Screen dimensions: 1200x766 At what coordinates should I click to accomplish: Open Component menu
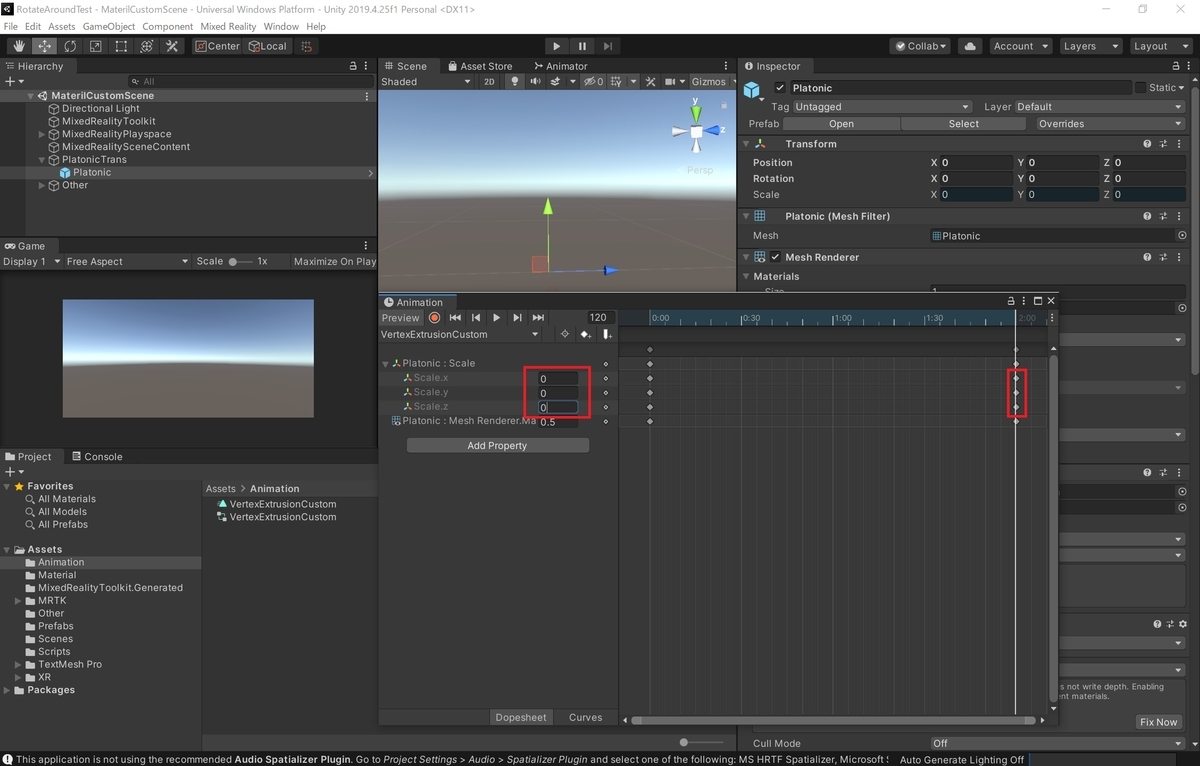tap(168, 26)
